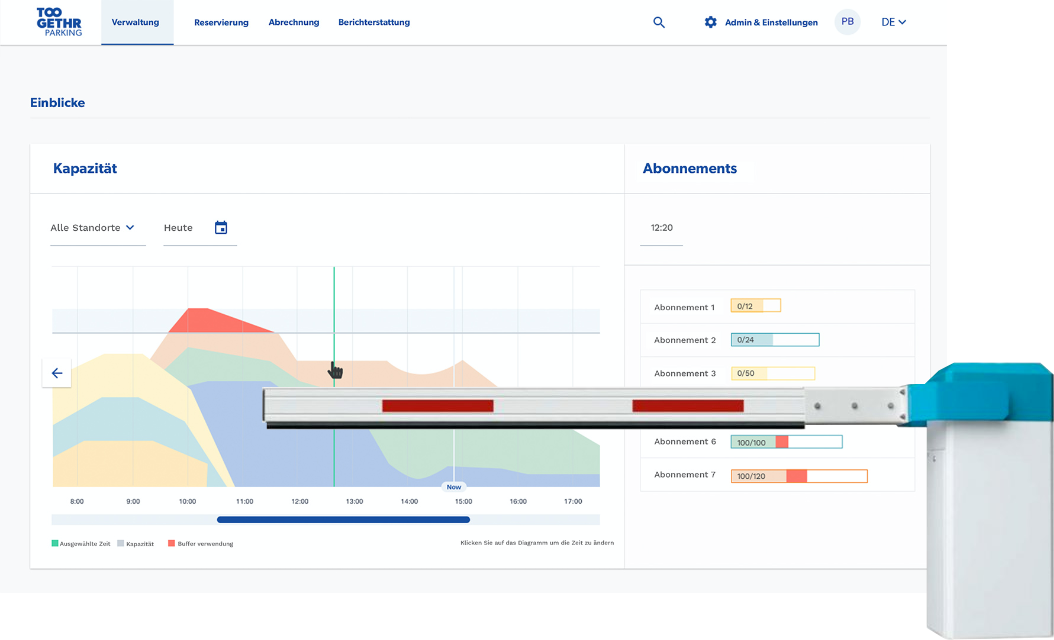1054x640 pixels.
Task: Click the Abonnement 2 progress bar 0/24
Action: coord(775,339)
